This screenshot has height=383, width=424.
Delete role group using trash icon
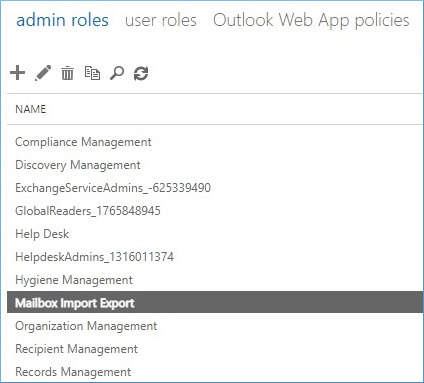click(67, 73)
